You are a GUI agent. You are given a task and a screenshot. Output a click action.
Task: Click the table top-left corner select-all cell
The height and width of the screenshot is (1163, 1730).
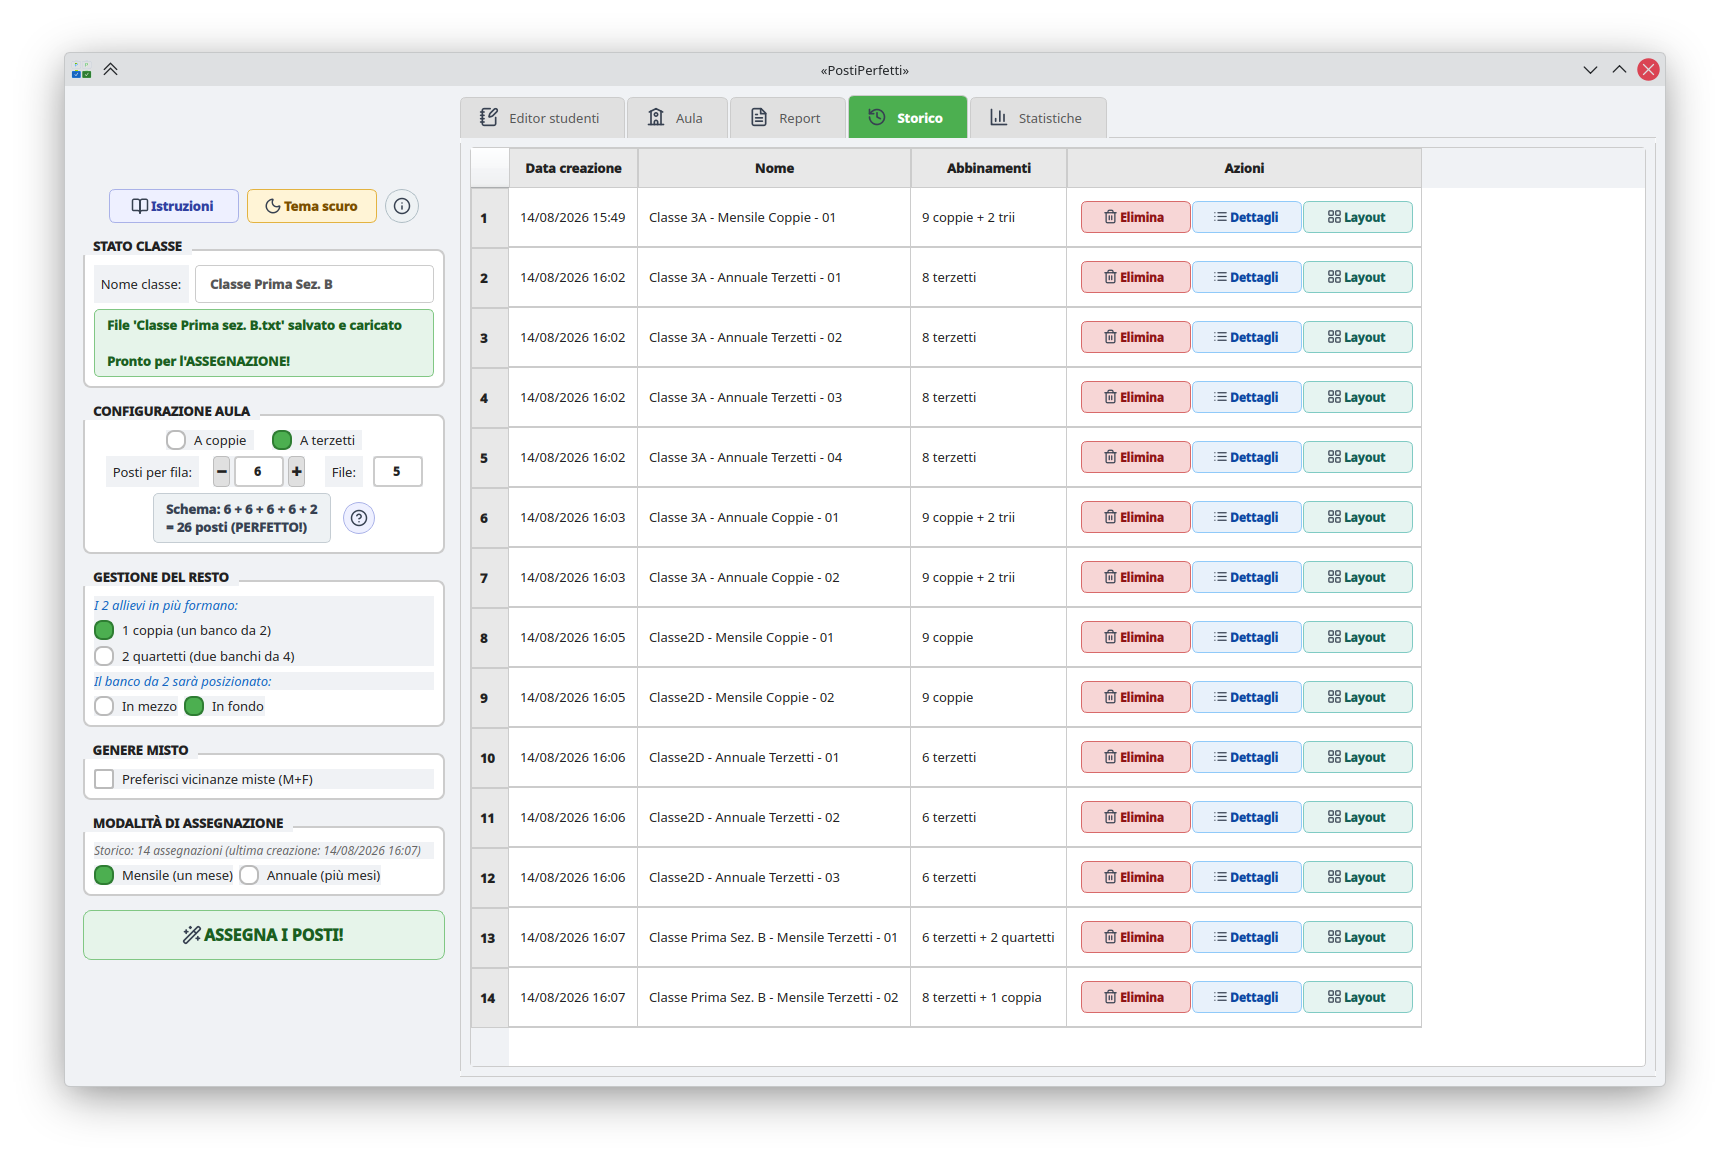click(x=489, y=168)
